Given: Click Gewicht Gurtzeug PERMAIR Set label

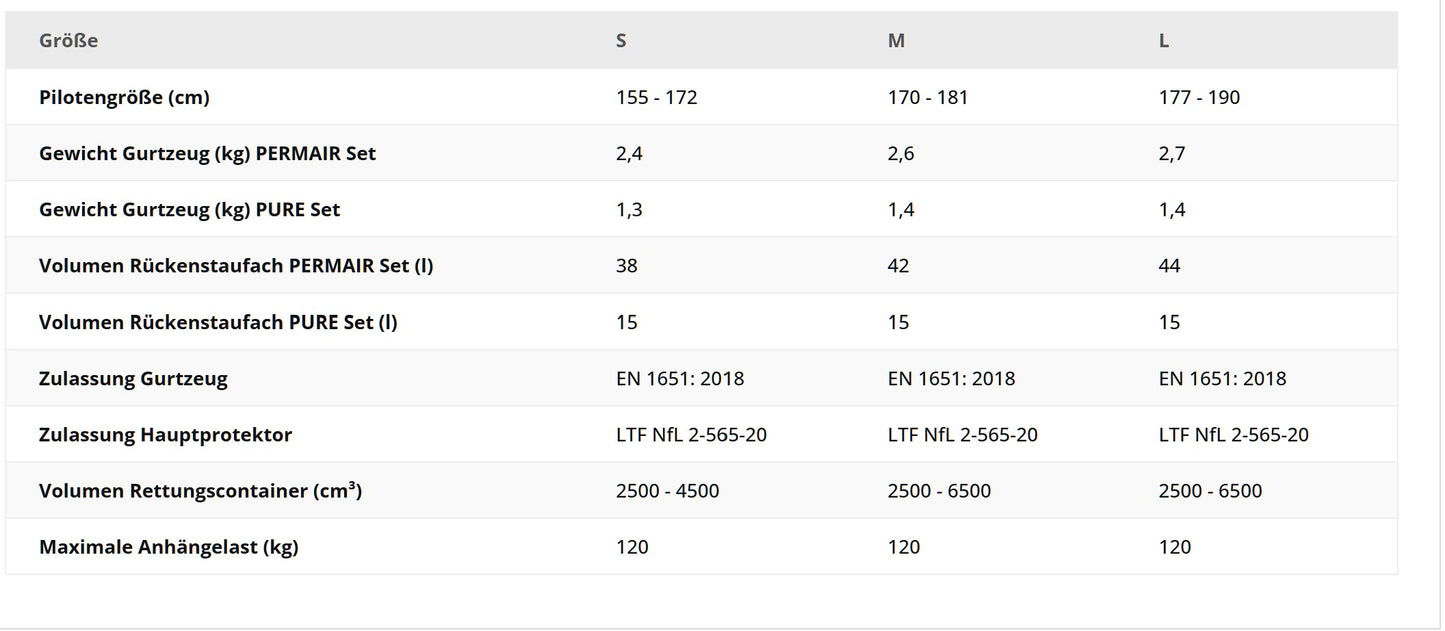Looking at the screenshot, I should click(207, 153).
